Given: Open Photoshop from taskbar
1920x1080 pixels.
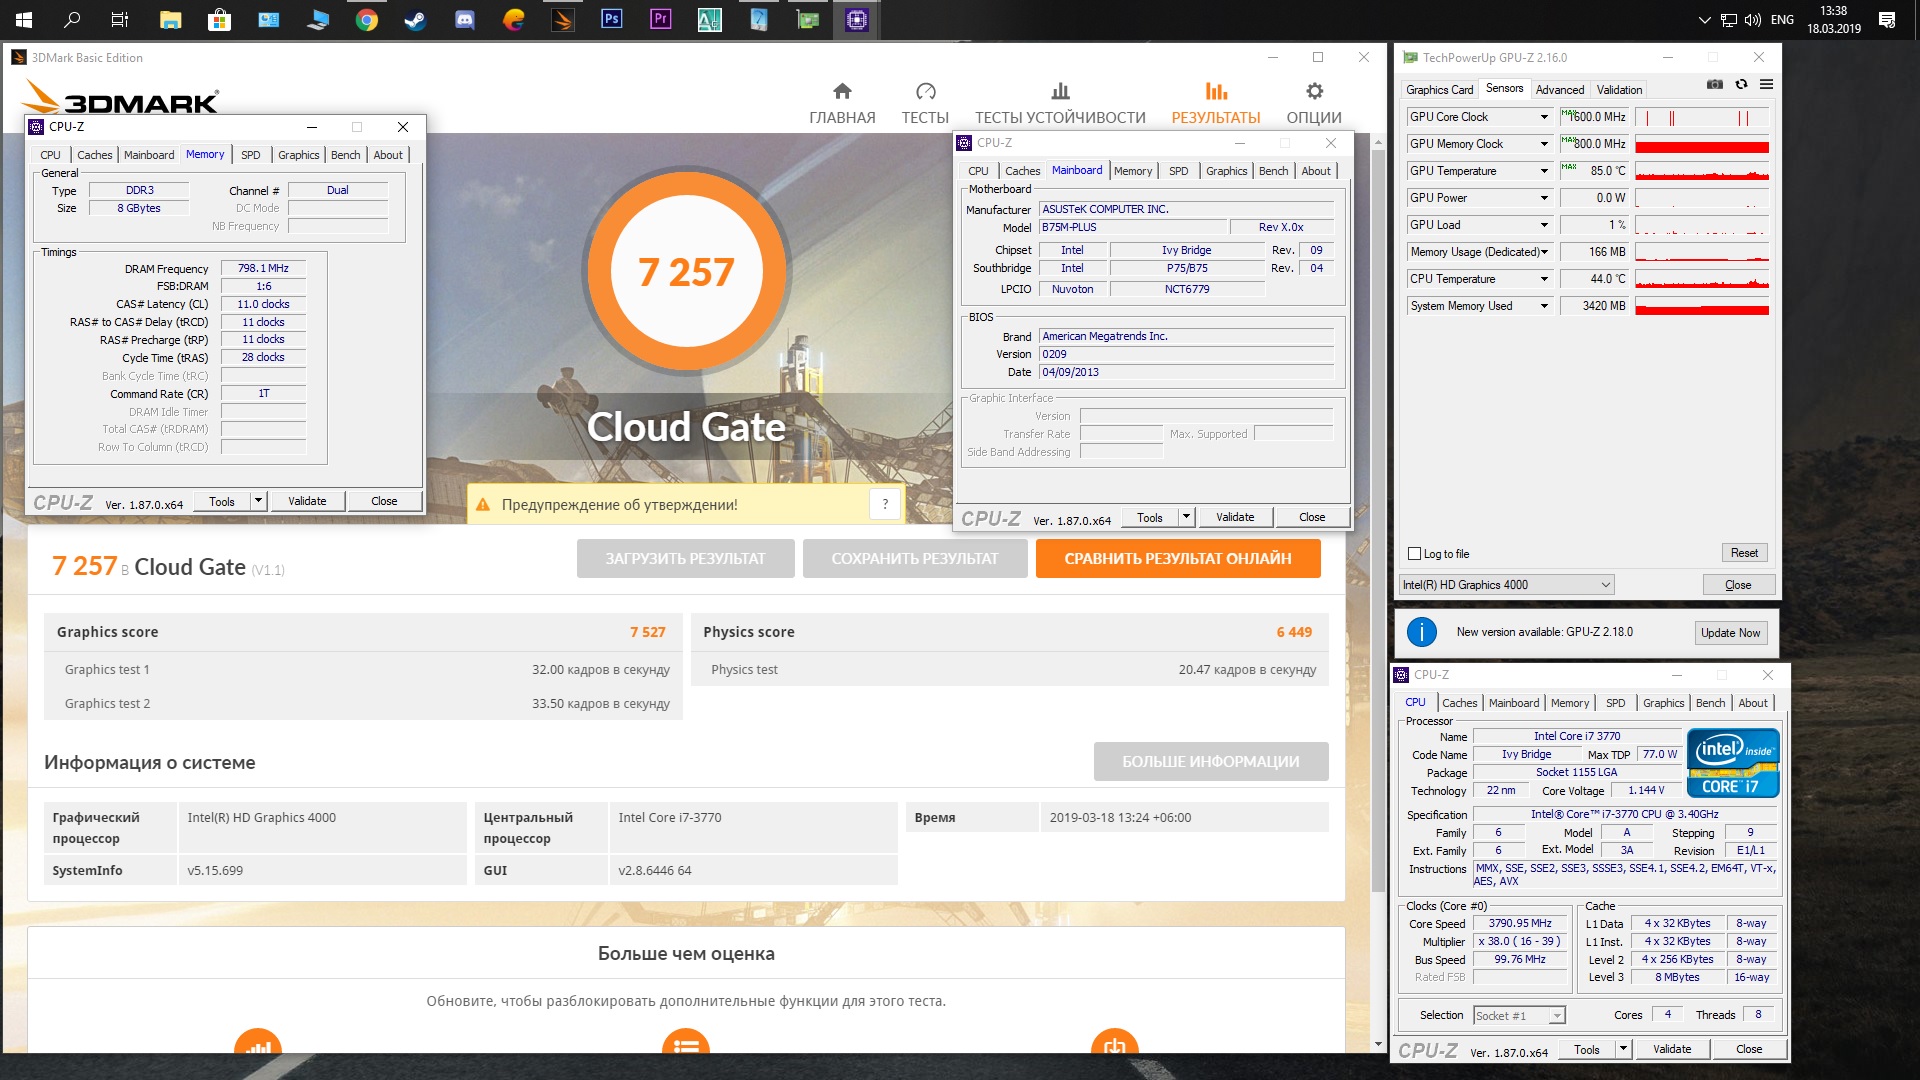Looking at the screenshot, I should click(611, 19).
